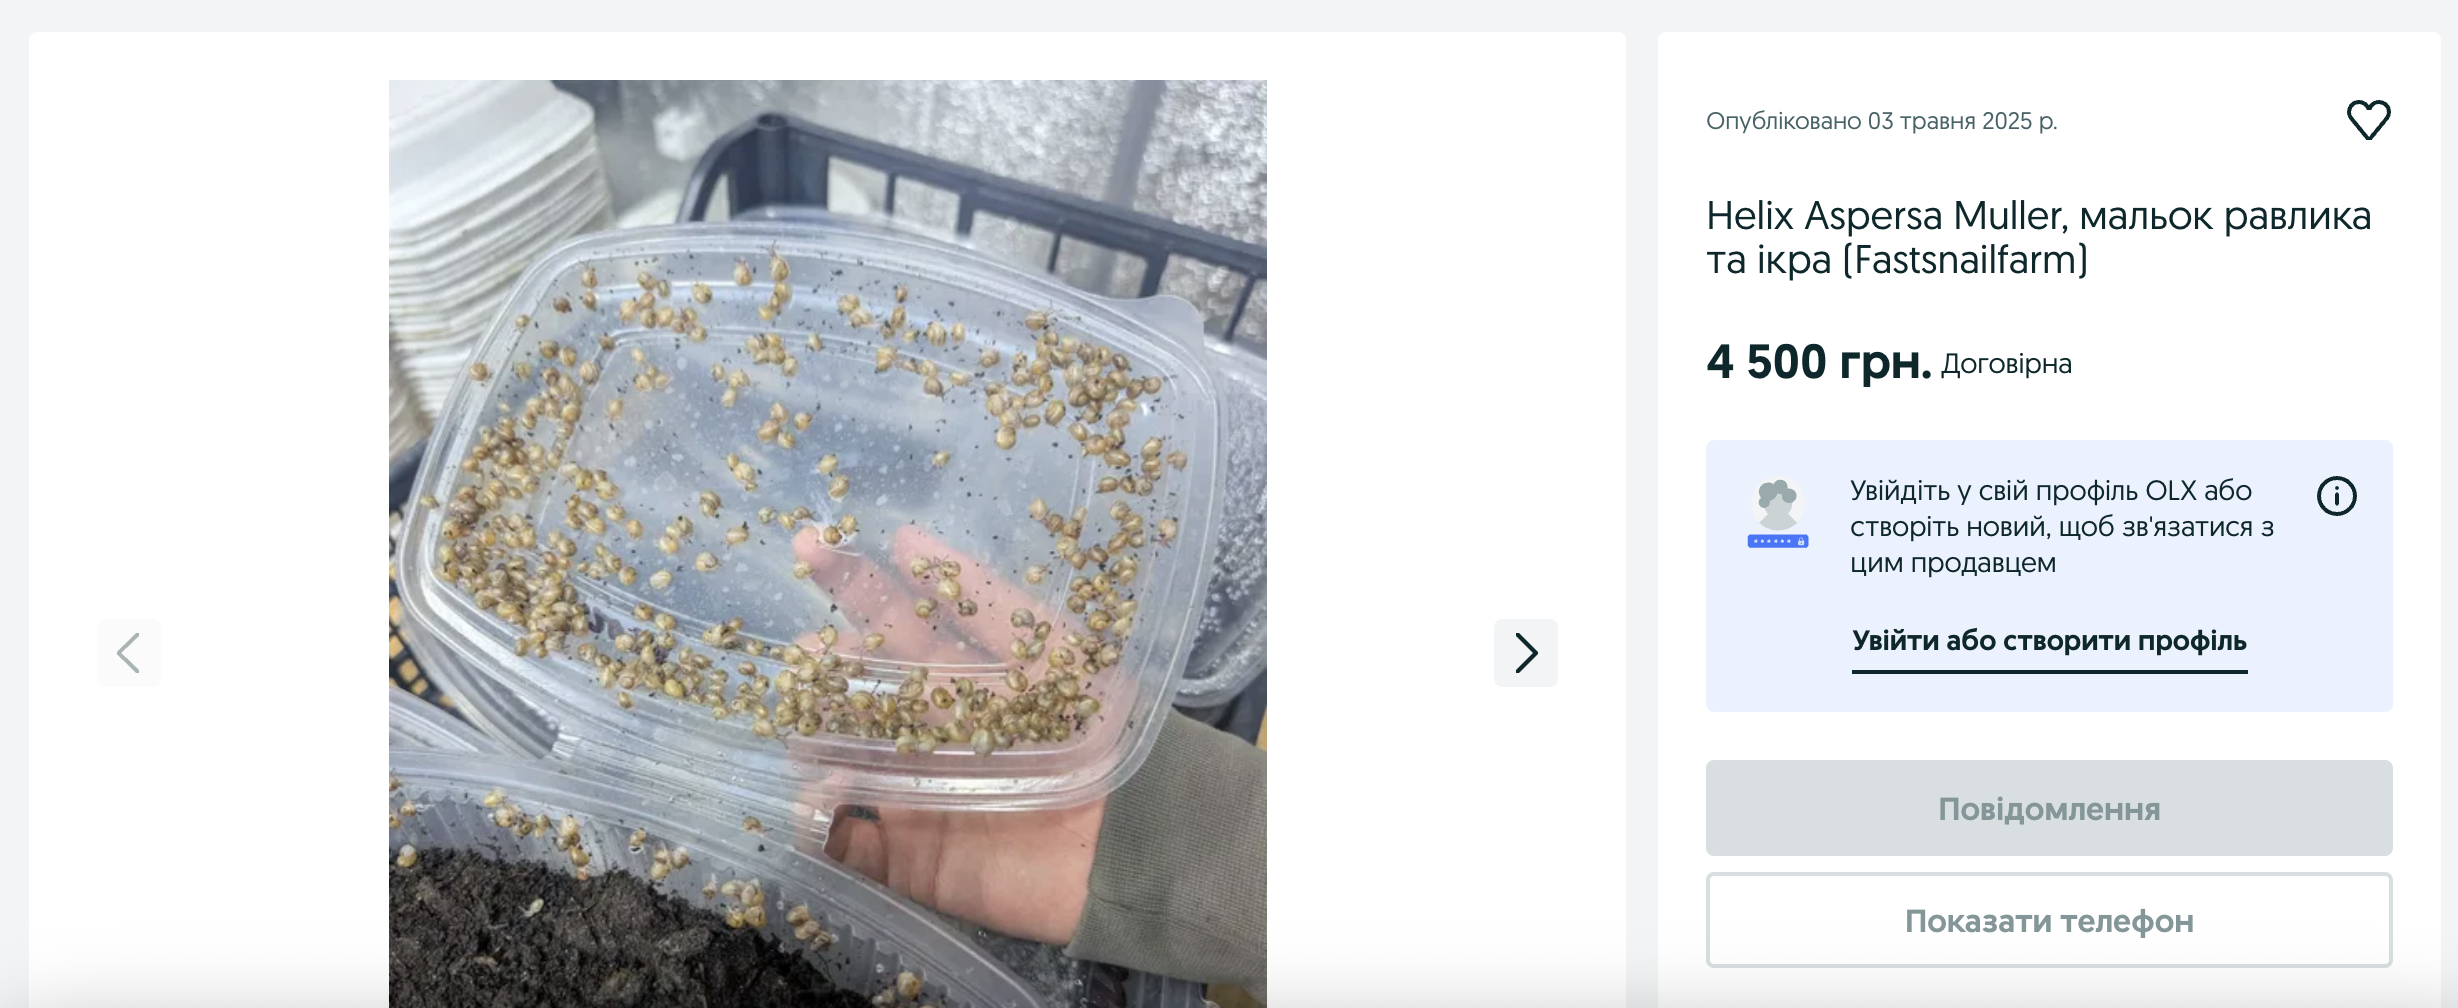The height and width of the screenshot is (1008, 2458).
Task: Click the profile avatar illustration
Action: (1778, 513)
